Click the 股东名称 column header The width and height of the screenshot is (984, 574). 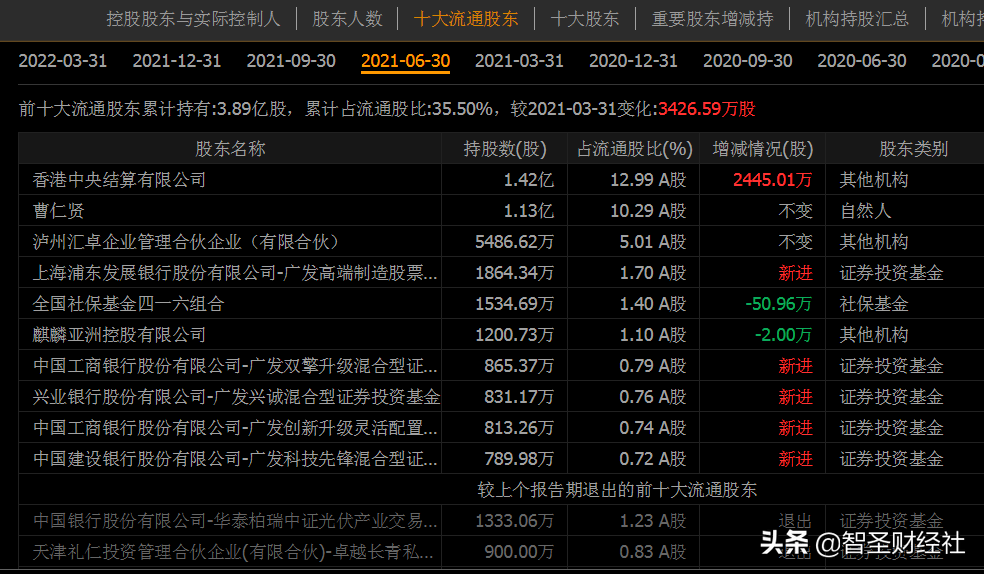click(x=230, y=149)
